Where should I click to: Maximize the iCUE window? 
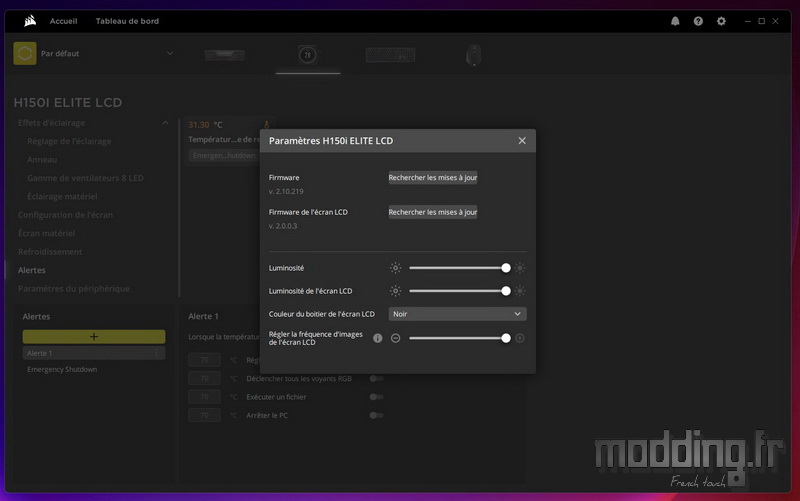[761, 21]
